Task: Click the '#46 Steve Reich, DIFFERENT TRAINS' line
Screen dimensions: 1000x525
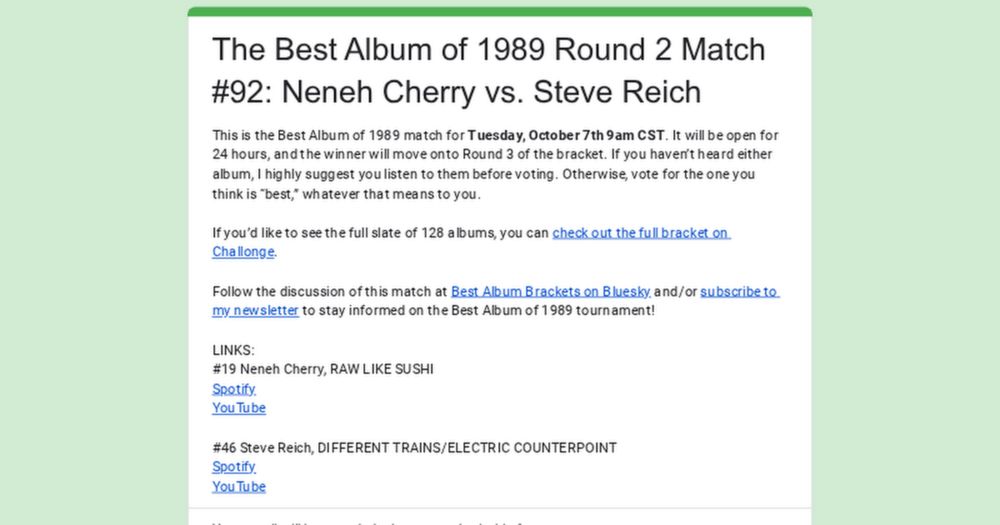Action: [x=413, y=448]
